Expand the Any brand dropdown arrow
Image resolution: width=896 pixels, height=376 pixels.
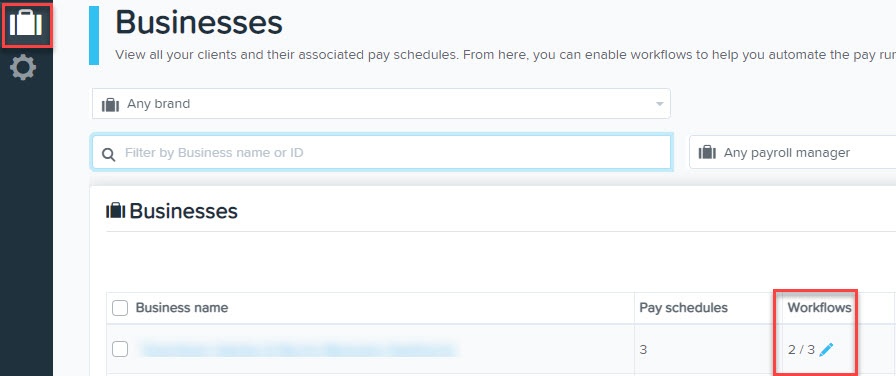(659, 105)
